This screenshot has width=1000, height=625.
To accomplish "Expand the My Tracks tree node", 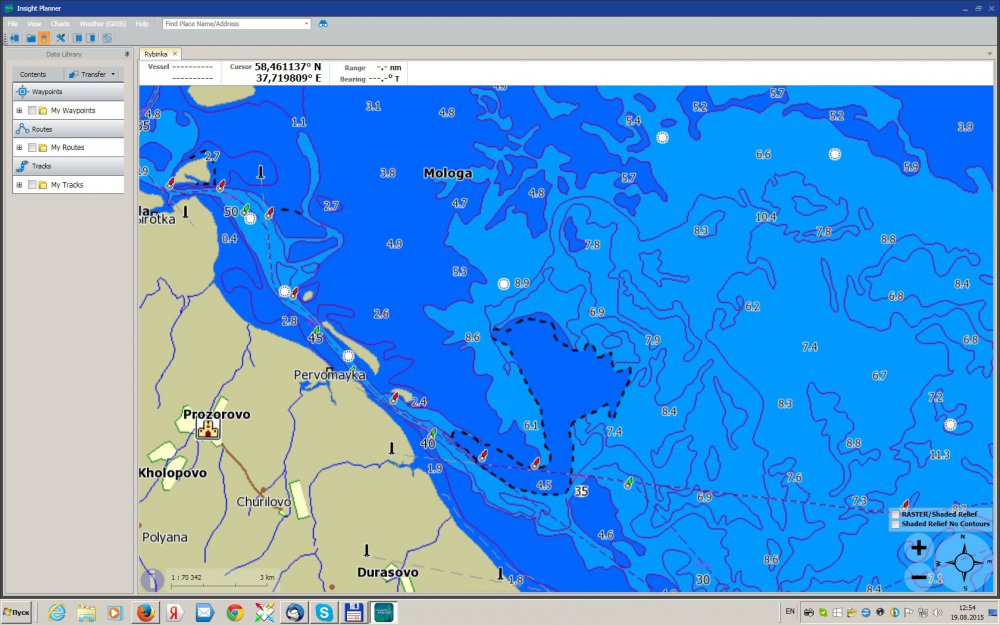I will tap(19, 185).
